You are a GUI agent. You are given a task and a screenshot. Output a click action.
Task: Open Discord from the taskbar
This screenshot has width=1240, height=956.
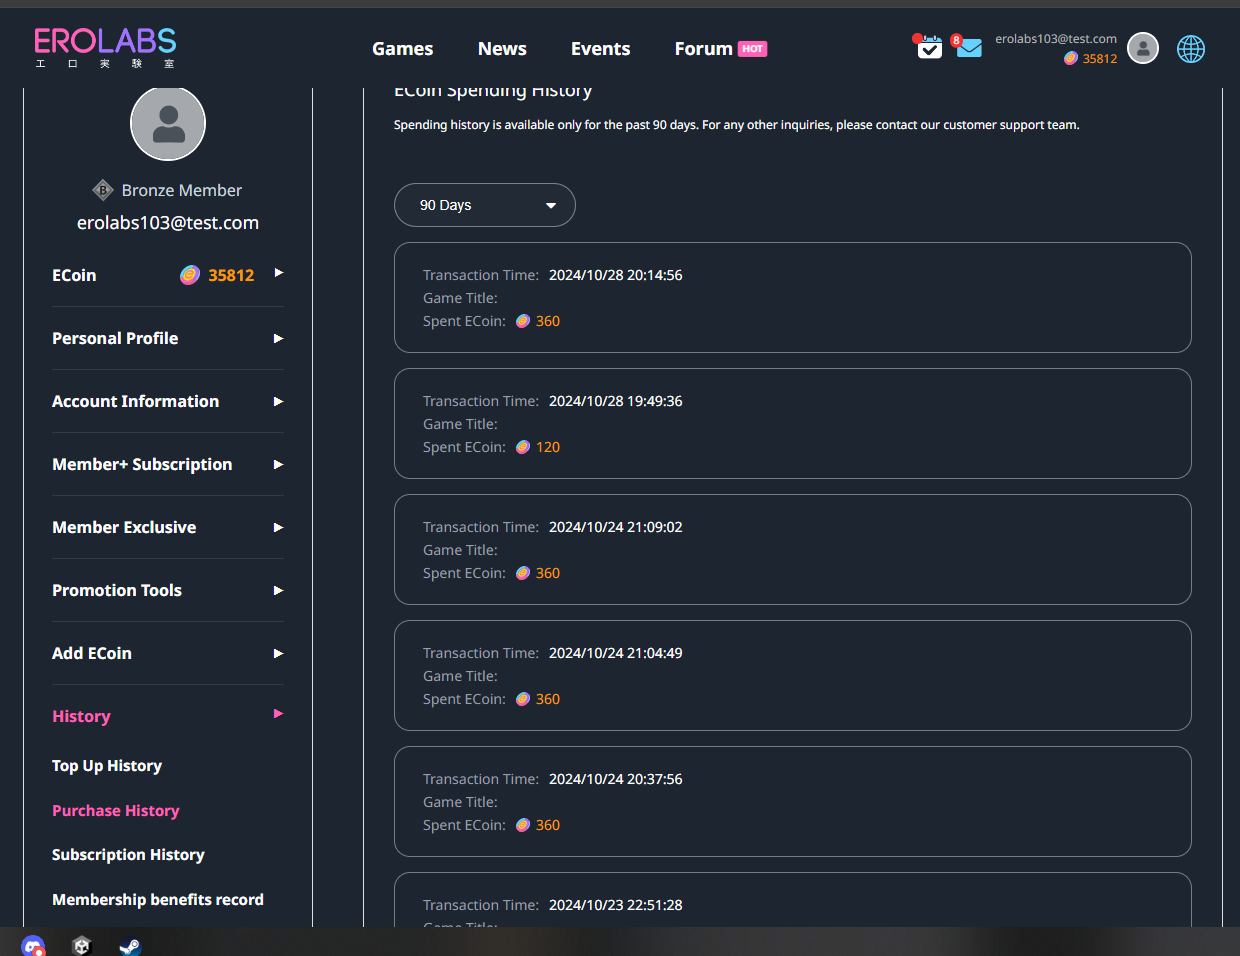[x=33, y=945]
